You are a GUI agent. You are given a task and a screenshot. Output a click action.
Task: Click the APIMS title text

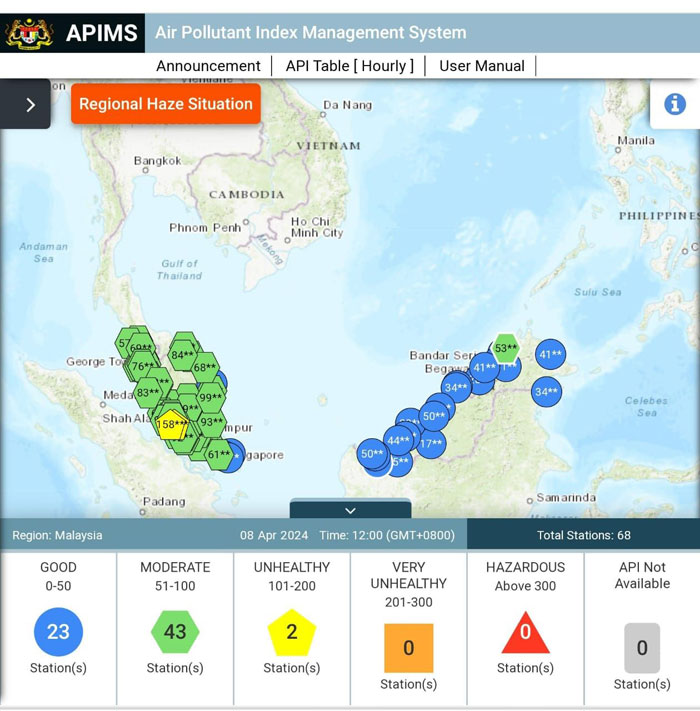(x=102, y=33)
